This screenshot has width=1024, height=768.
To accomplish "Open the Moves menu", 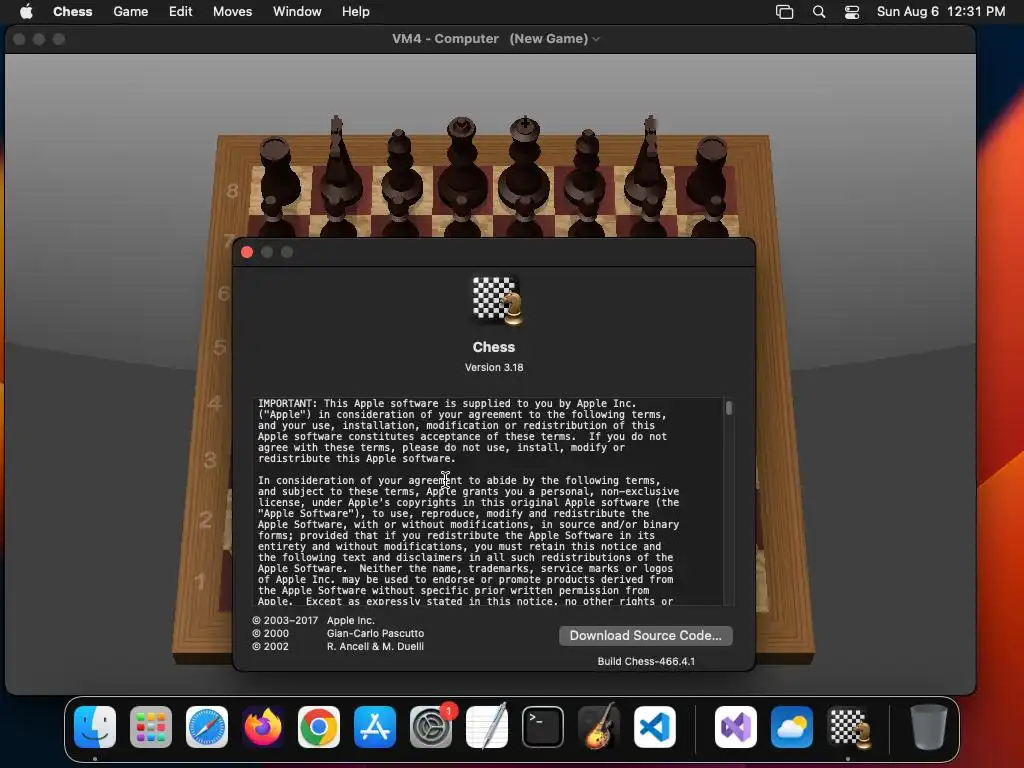I will (x=232, y=11).
